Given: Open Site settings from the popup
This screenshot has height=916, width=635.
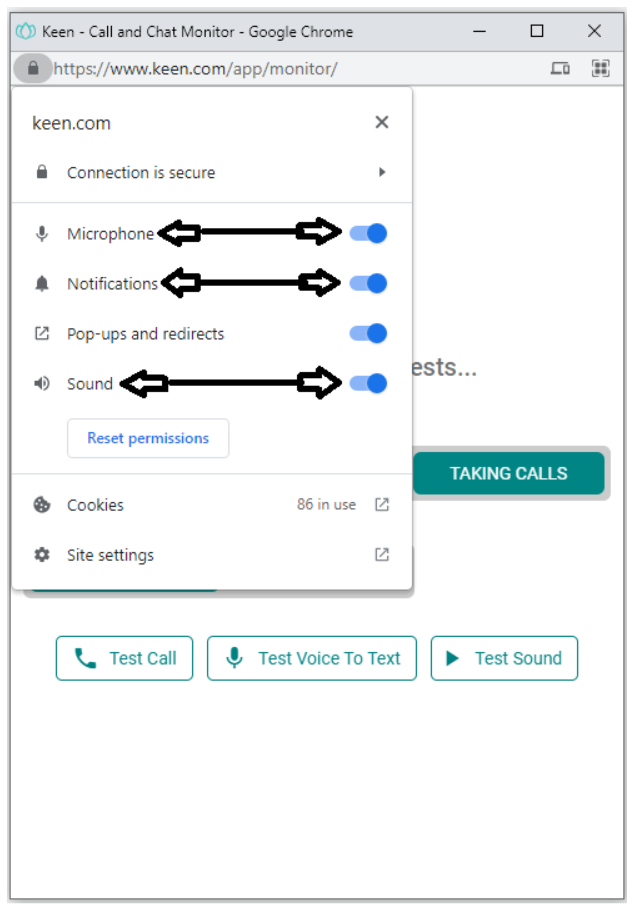Looking at the screenshot, I should (x=110, y=555).
